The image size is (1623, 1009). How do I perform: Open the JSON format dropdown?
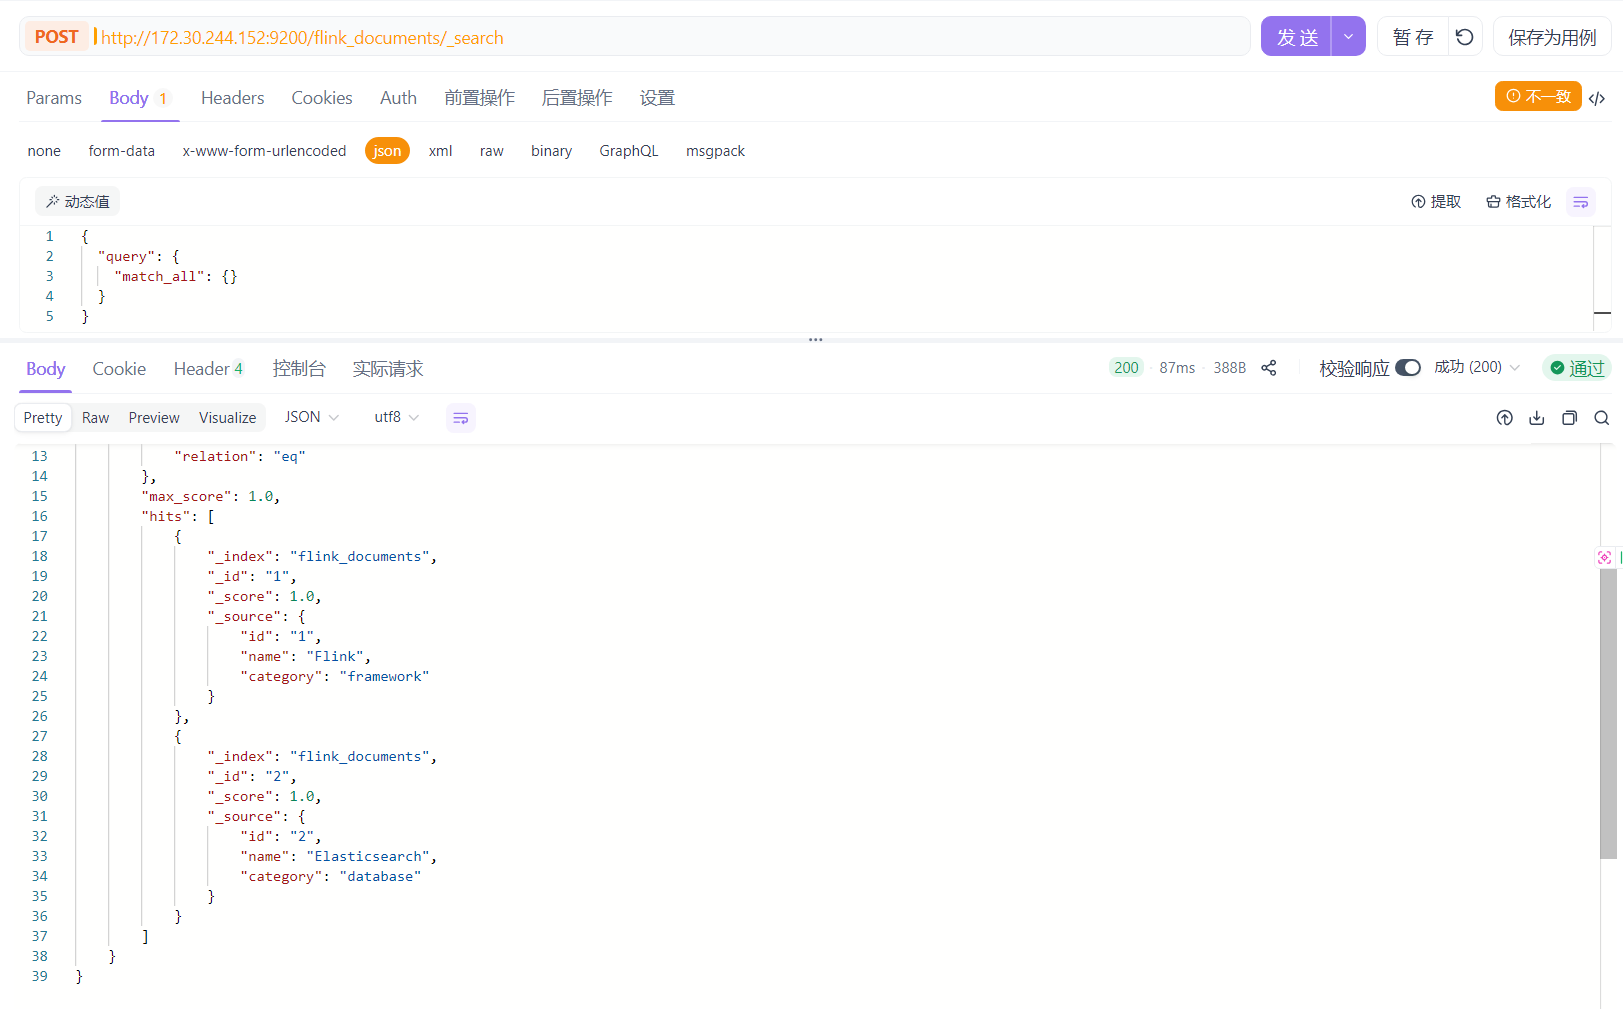pyautogui.click(x=311, y=417)
